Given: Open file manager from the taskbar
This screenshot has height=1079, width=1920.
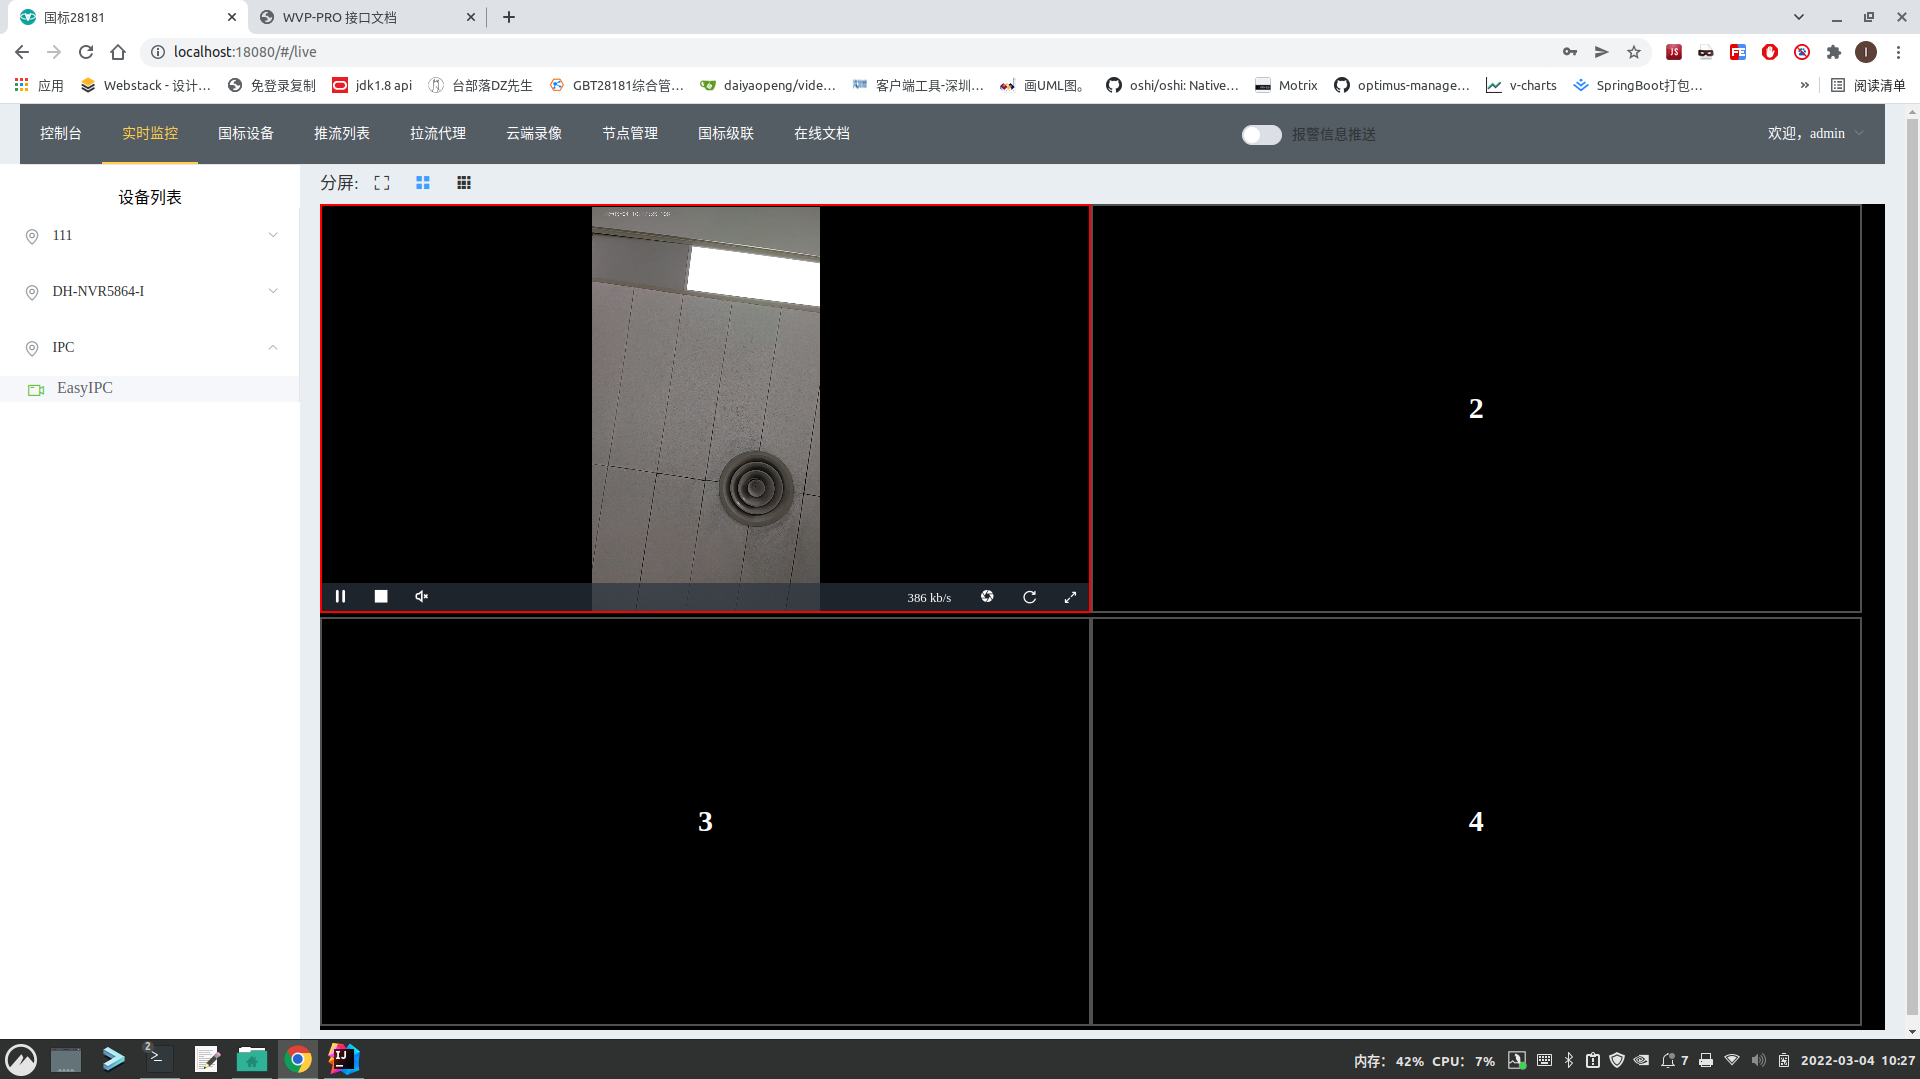Looking at the screenshot, I should 251,1059.
